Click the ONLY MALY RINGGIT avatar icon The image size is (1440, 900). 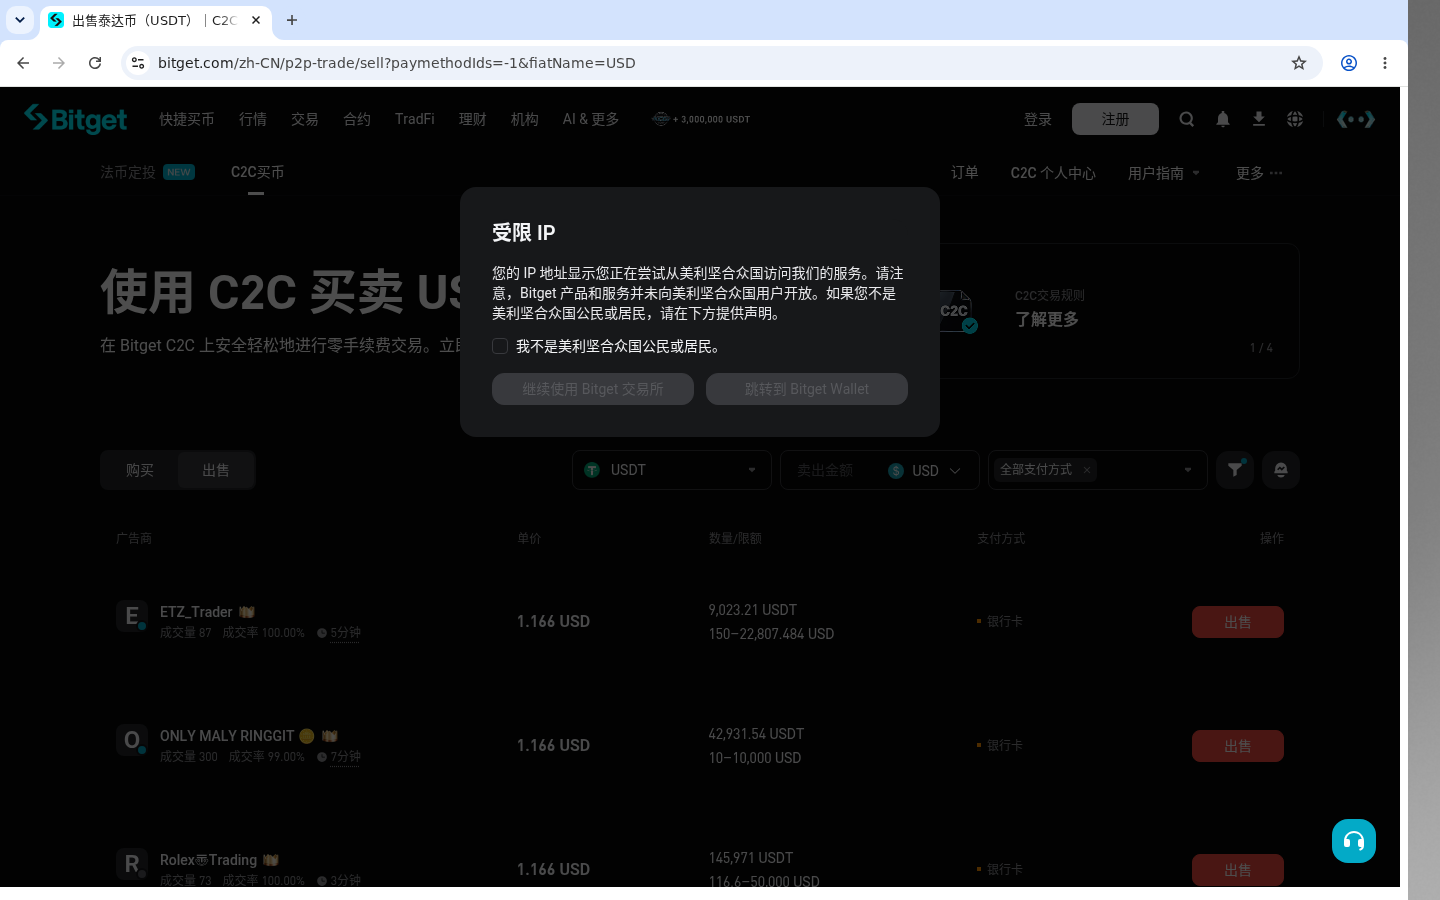coord(132,740)
